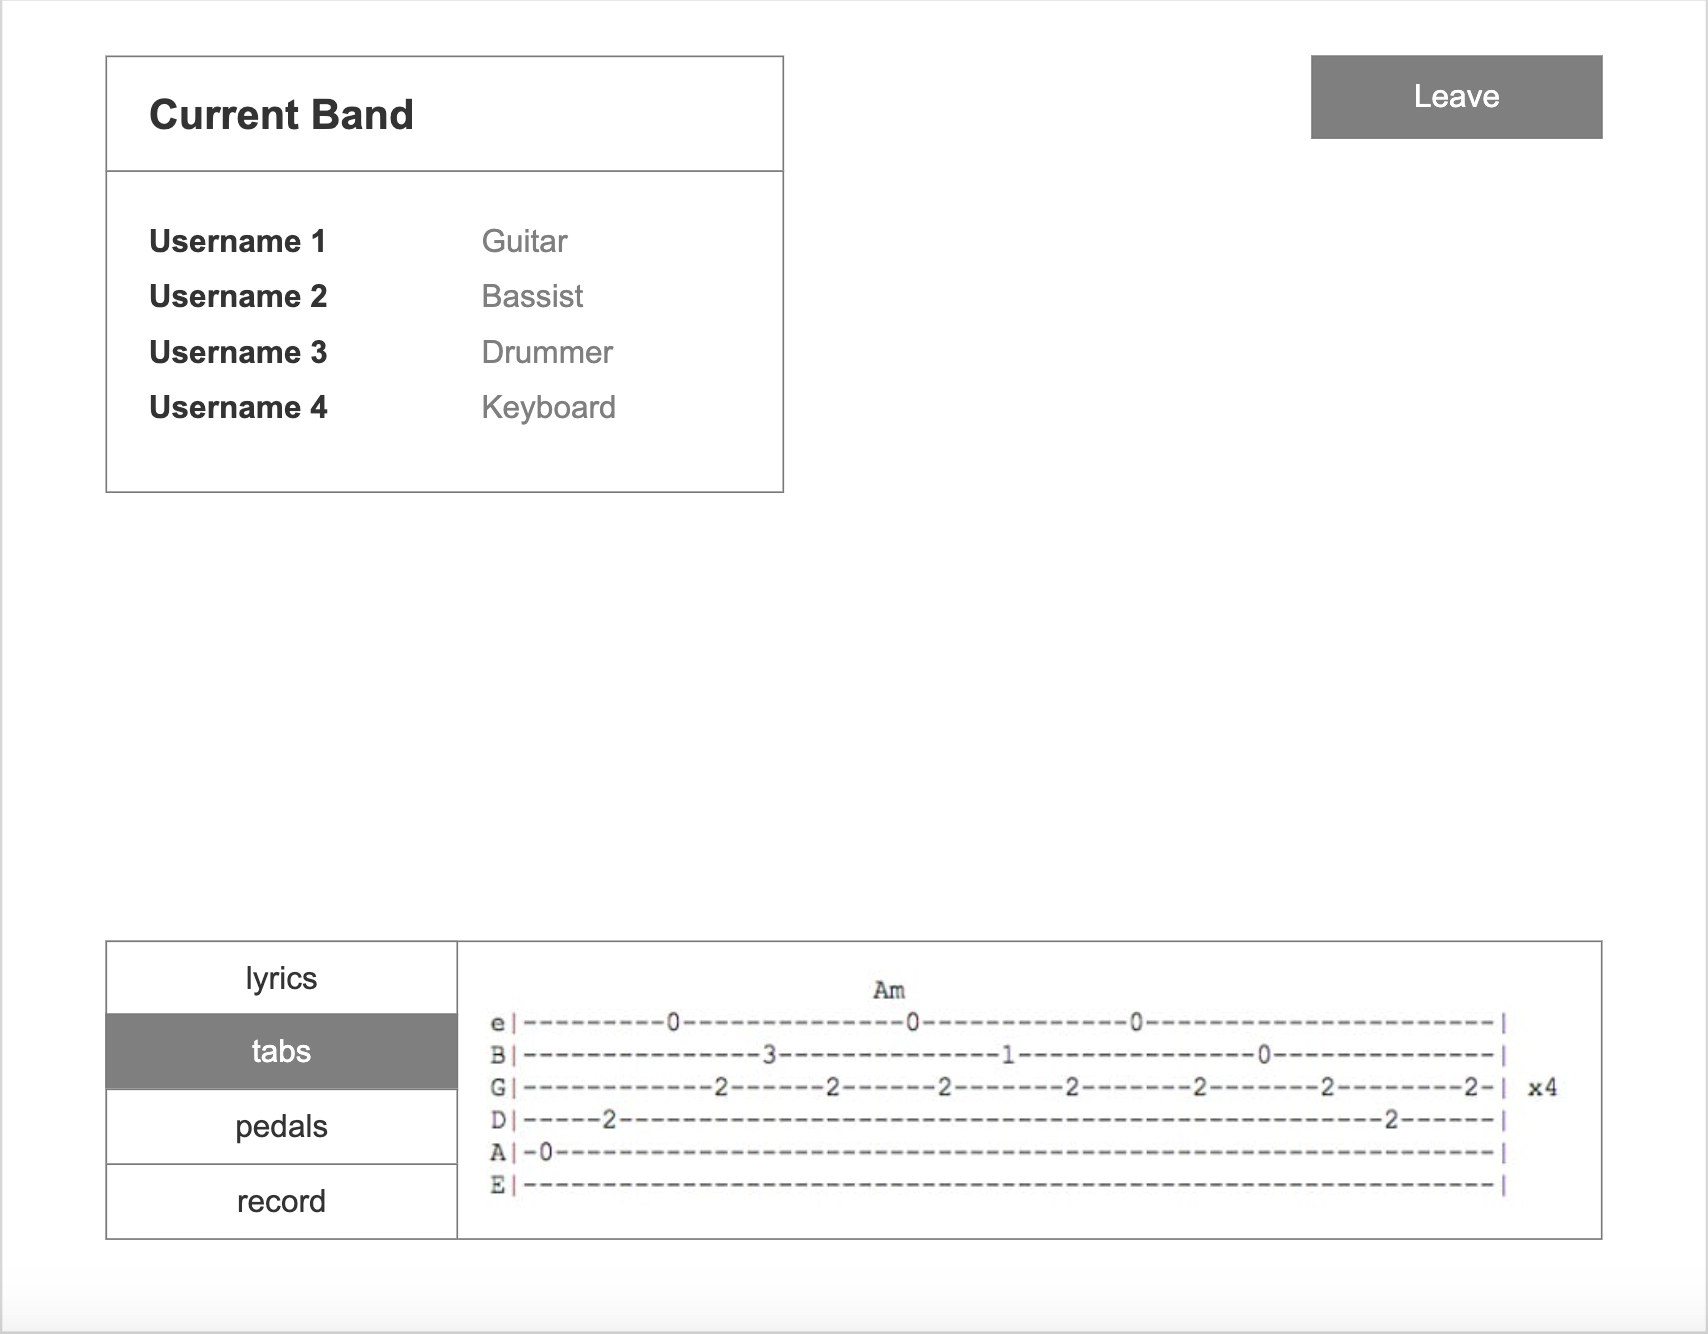1708x1334 pixels.
Task: Select Username 2 in band list
Action: (238, 296)
